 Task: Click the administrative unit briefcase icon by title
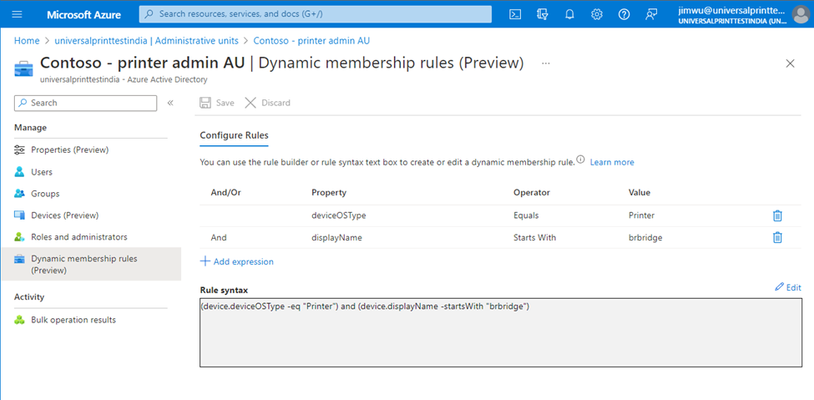pyautogui.click(x=23, y=68)
